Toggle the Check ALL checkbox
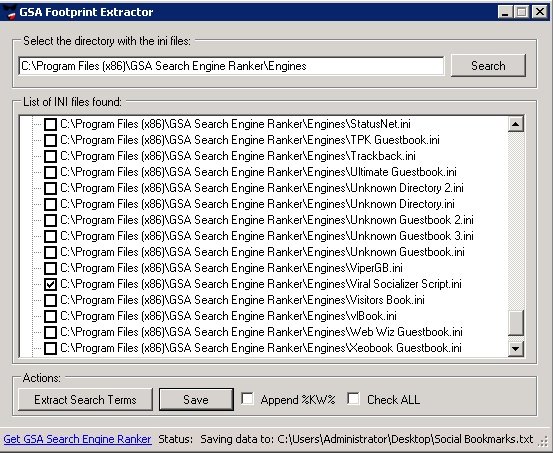Viewport: 553px width, 453px height. coord(353,399)
